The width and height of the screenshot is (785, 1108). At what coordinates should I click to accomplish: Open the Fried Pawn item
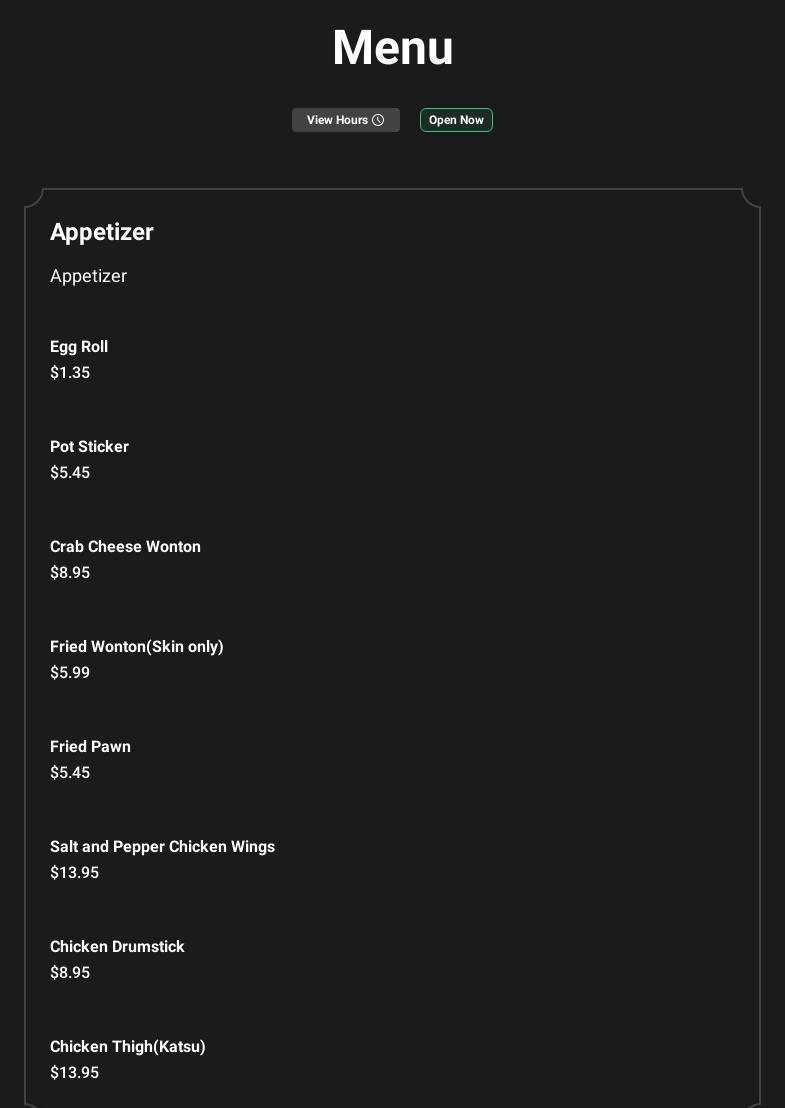90,747
